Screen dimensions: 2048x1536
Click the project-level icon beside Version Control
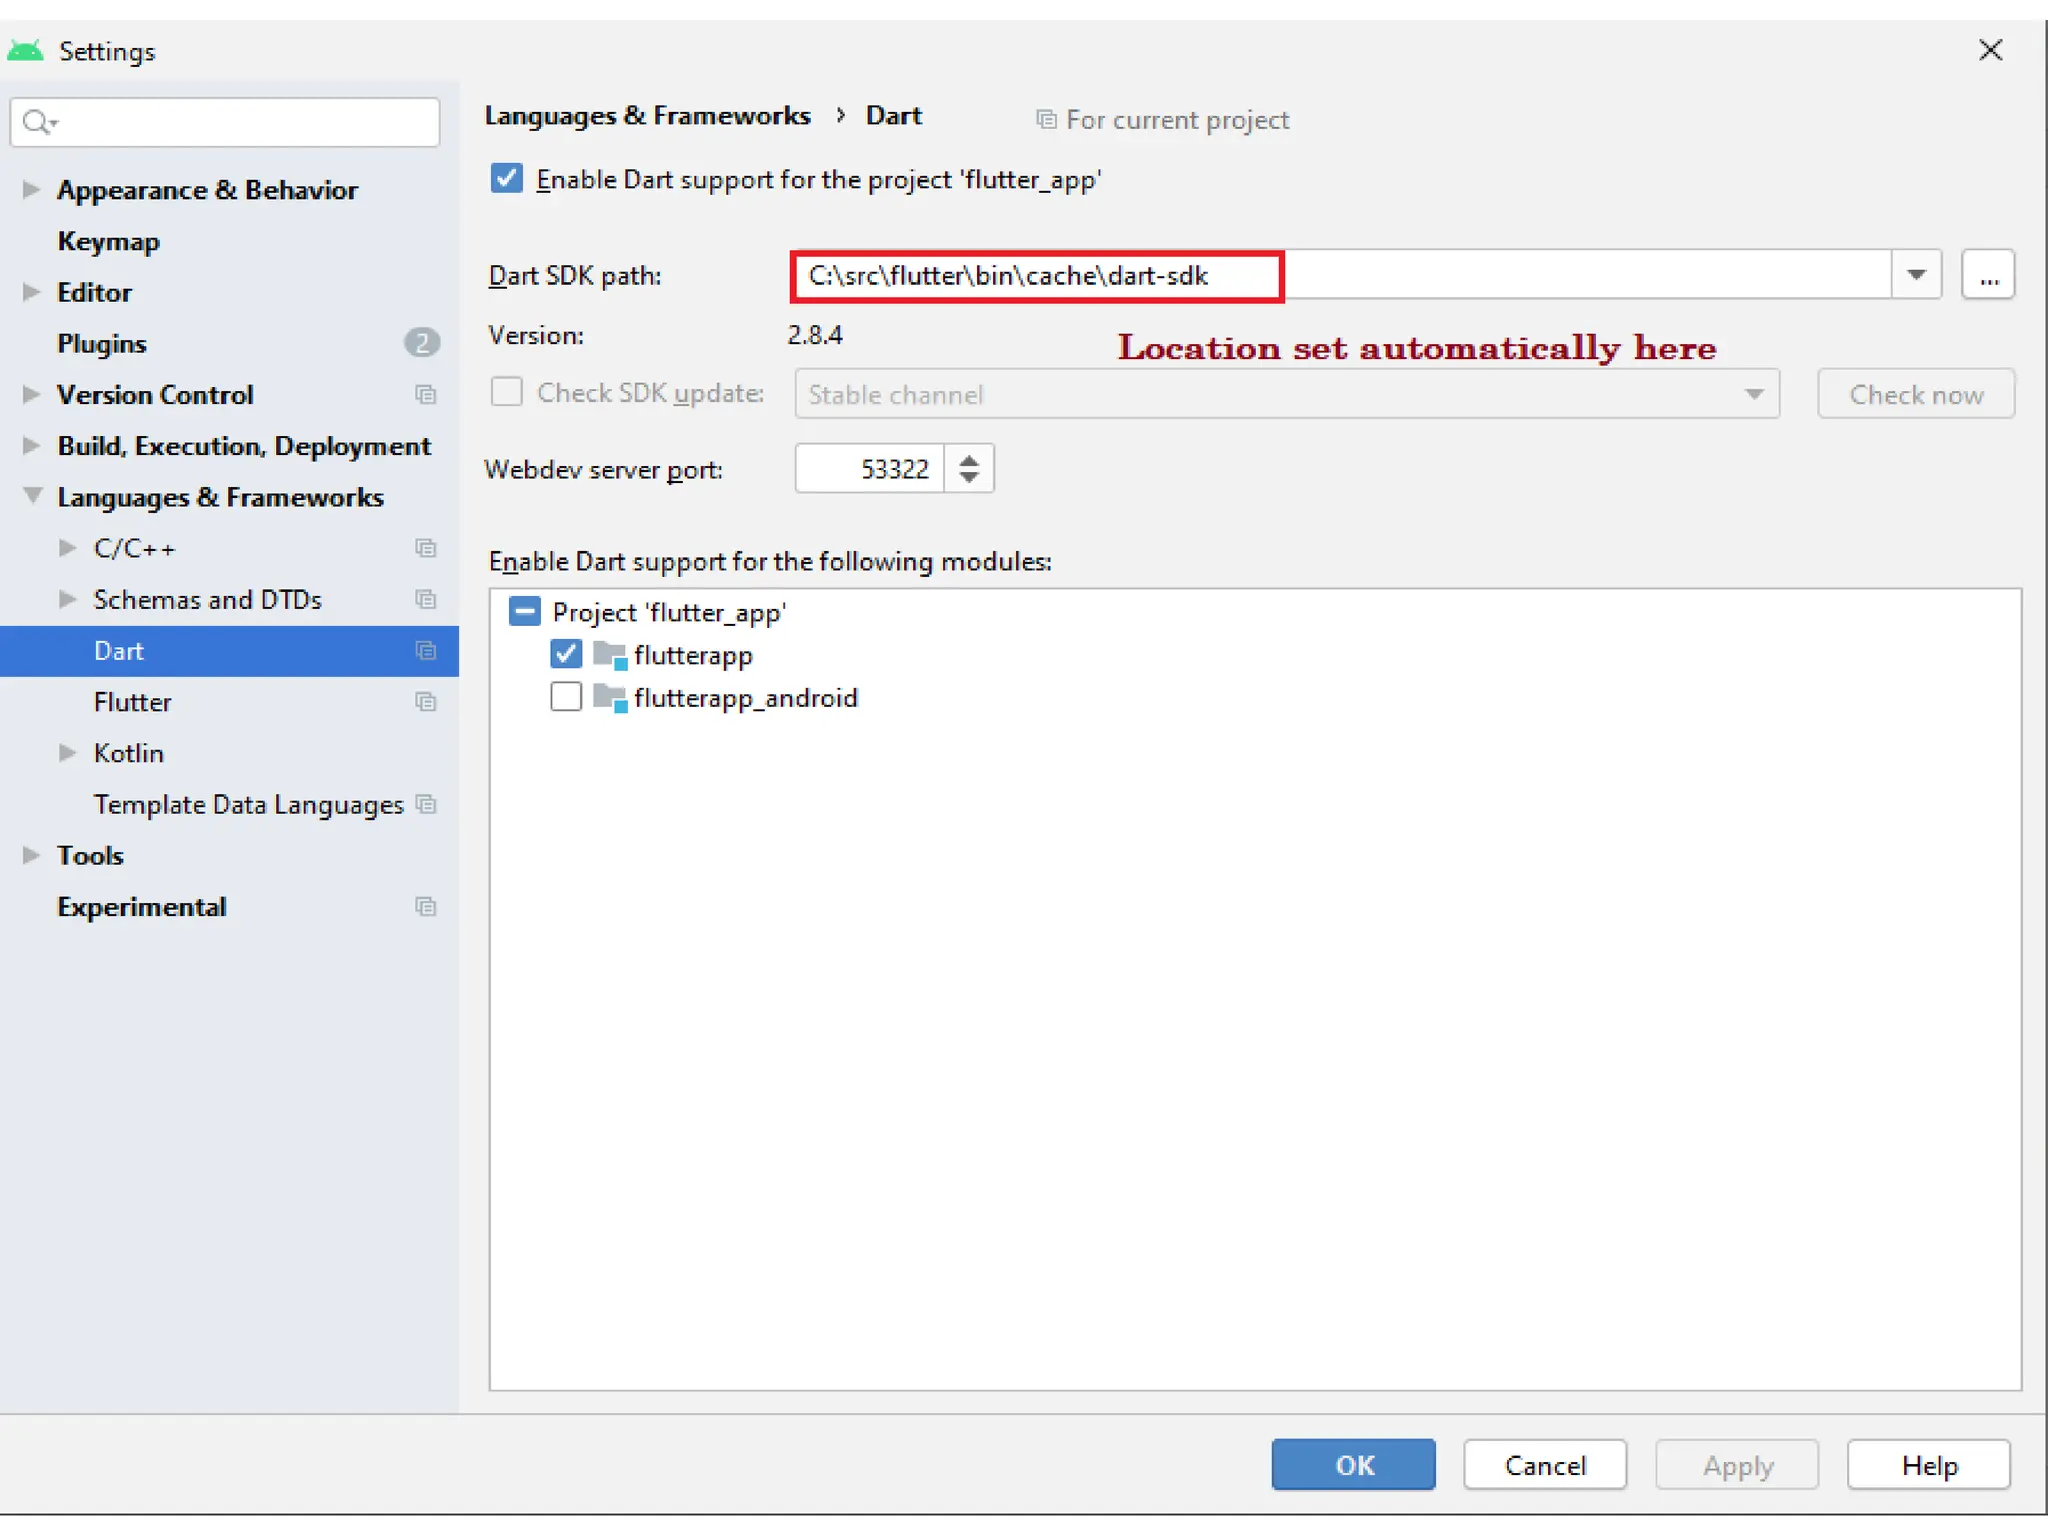pos(426,395)
